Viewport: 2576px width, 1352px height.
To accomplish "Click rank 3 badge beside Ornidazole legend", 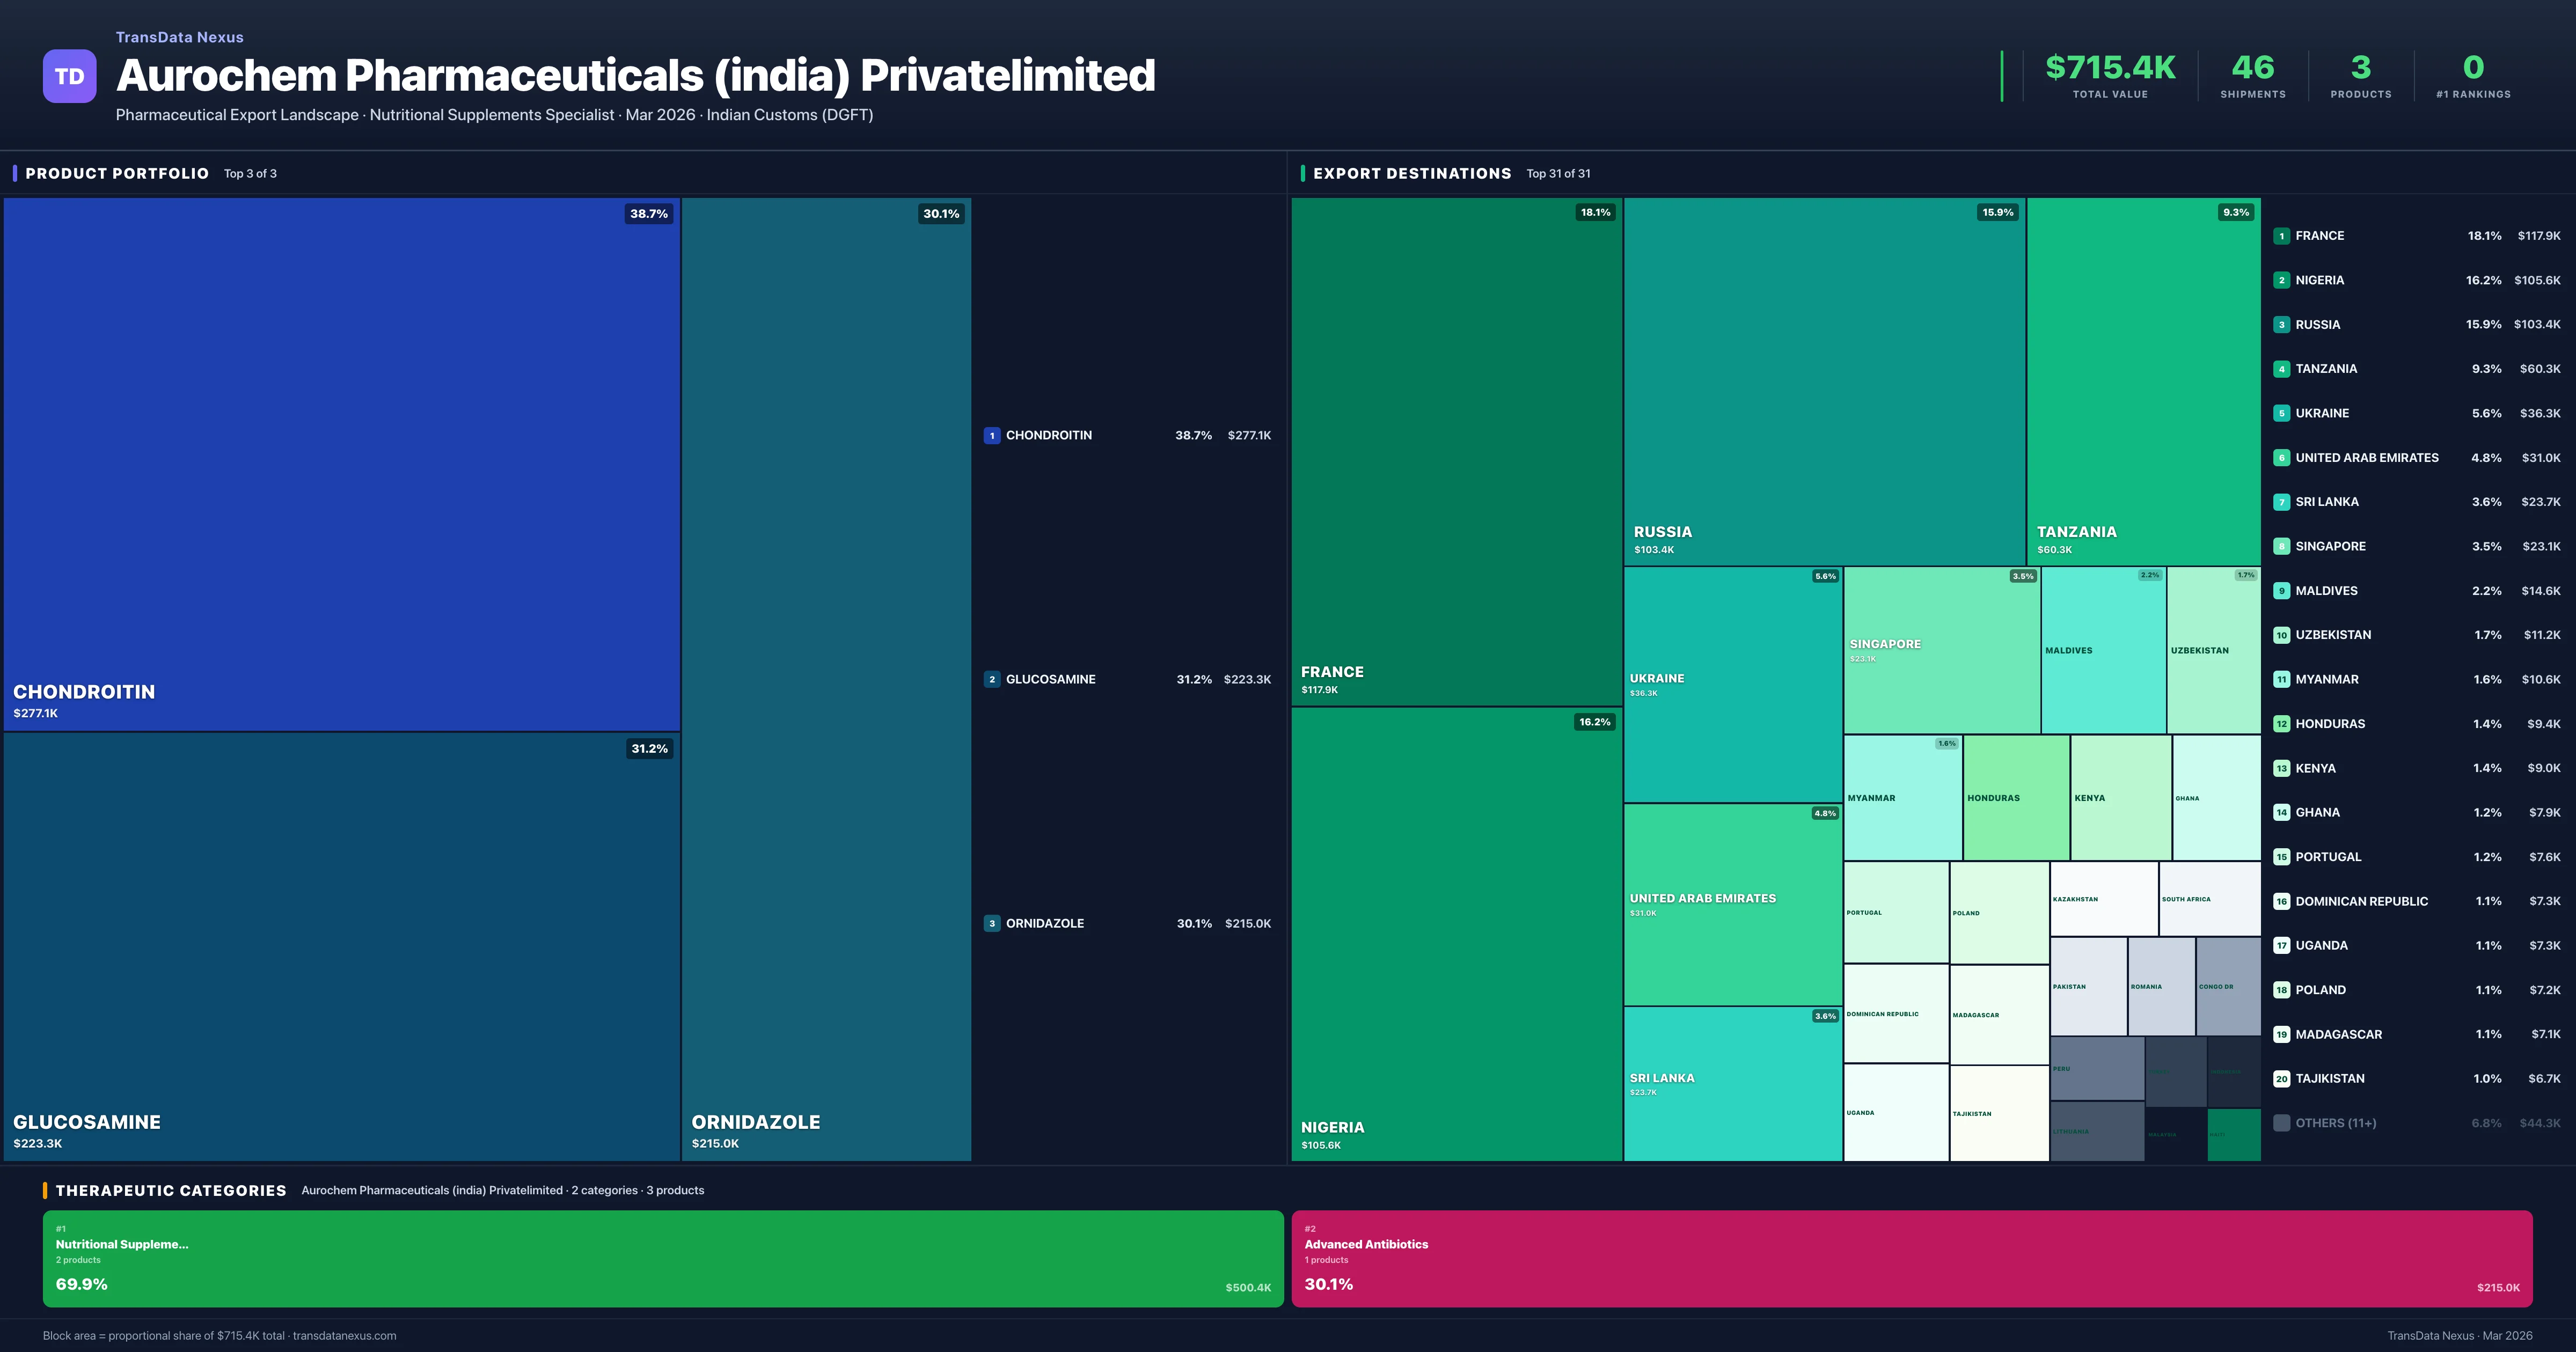I will (991, 923).
